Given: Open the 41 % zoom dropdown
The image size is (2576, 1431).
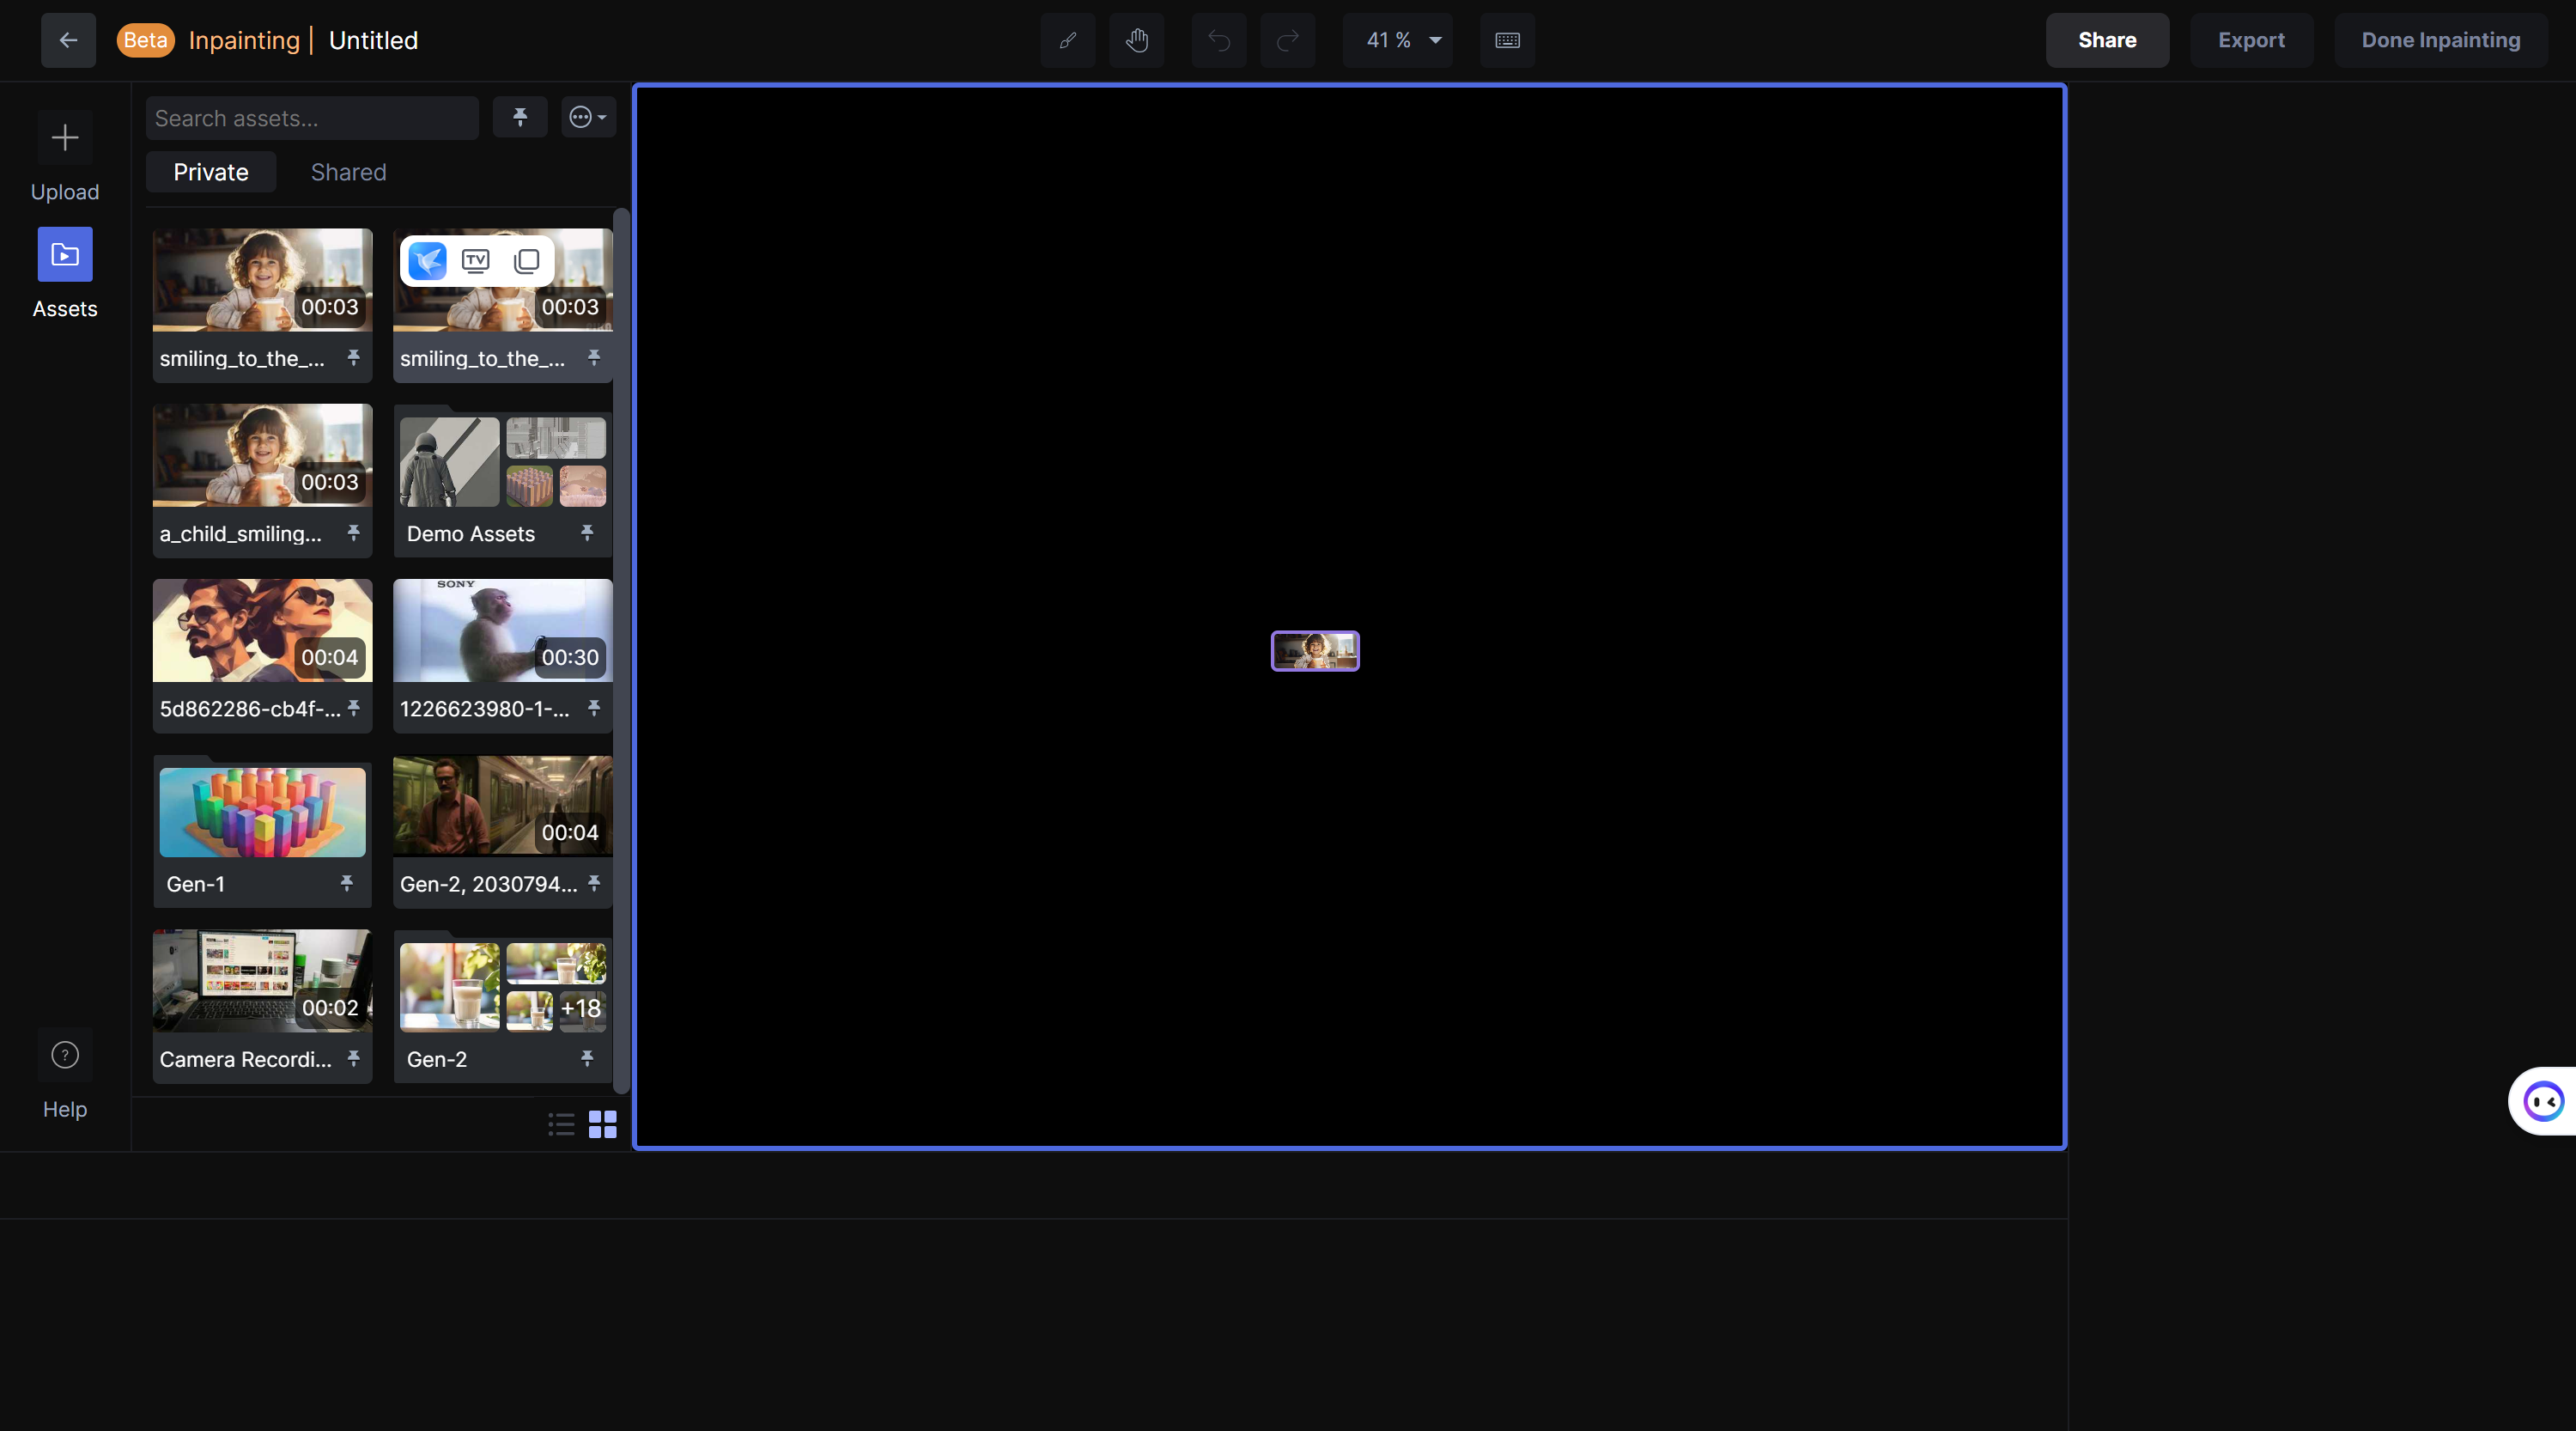Looking at the screenshot, I should click(1397, 40).
